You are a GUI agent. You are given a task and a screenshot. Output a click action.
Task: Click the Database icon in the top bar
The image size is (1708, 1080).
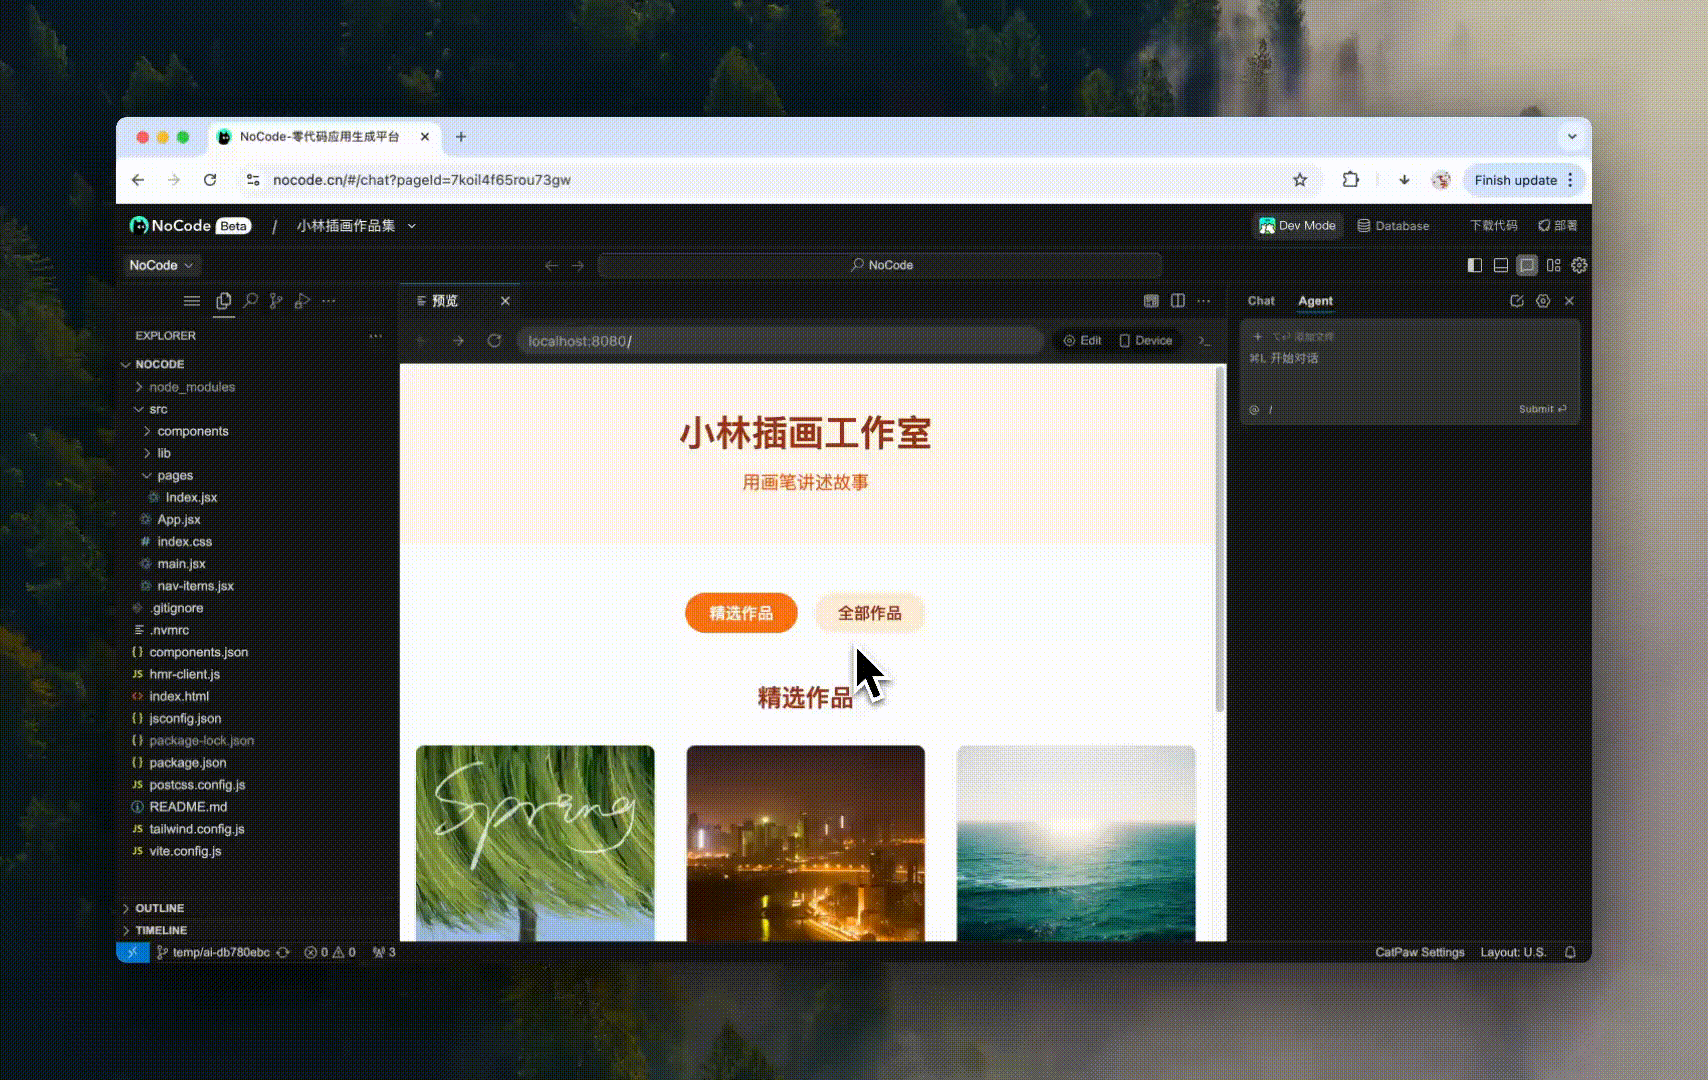(x=1365, y=226)
